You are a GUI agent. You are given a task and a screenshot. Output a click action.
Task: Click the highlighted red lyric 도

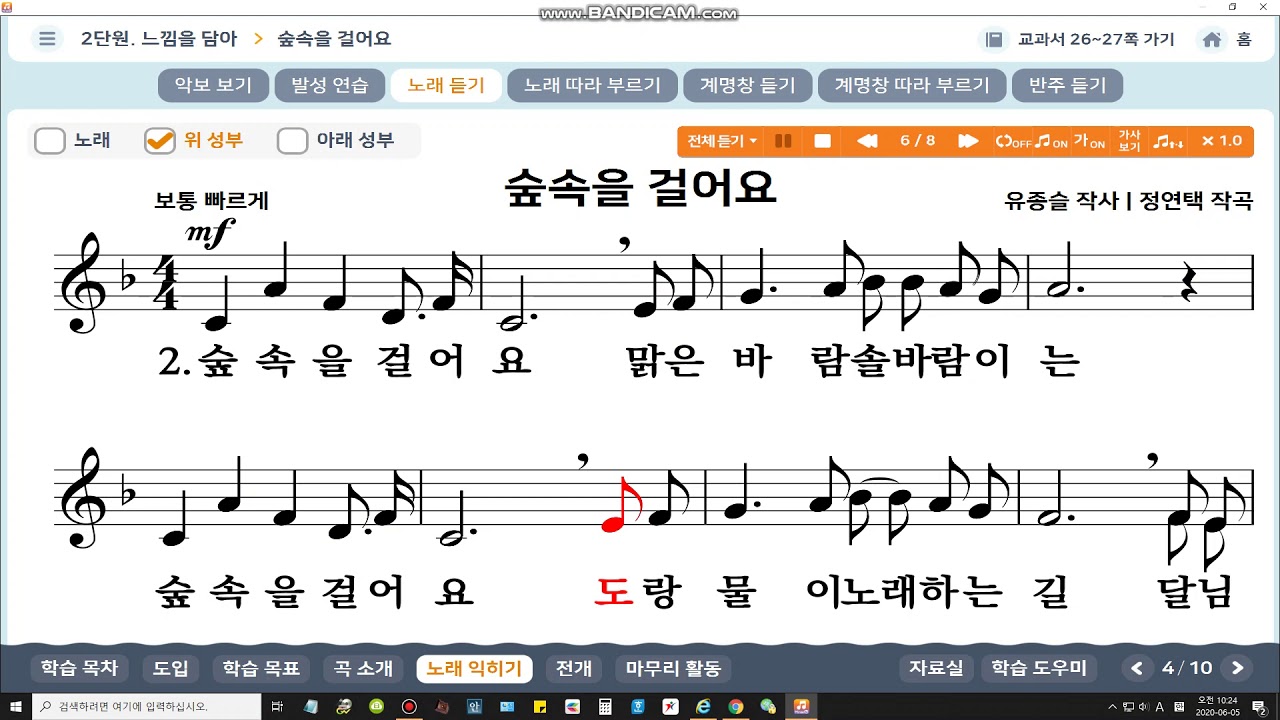(614, 592)
